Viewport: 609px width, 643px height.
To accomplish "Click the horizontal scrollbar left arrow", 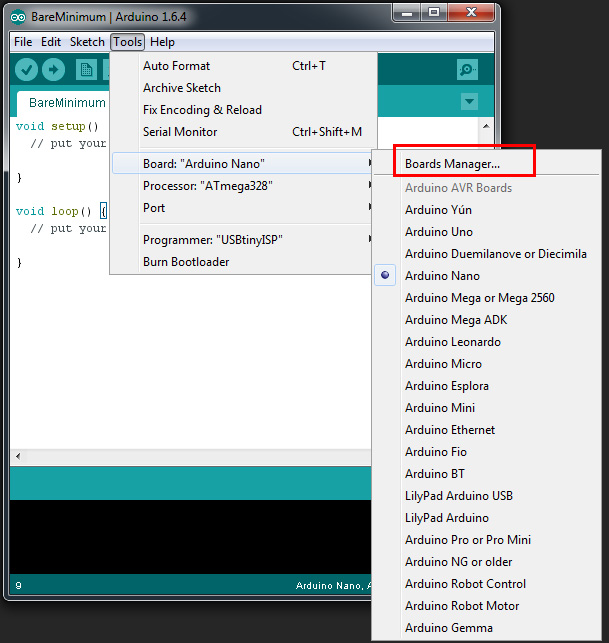I will coord(17,457).
